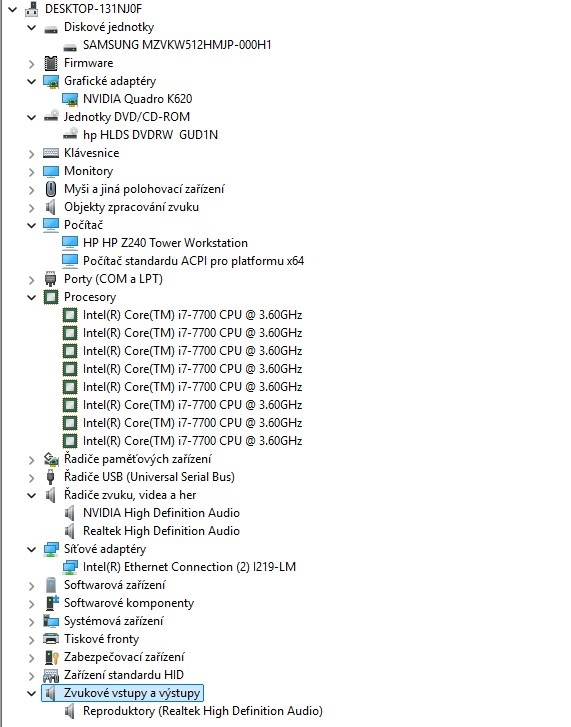Click the Klávesnice keyboard icon

51,153
